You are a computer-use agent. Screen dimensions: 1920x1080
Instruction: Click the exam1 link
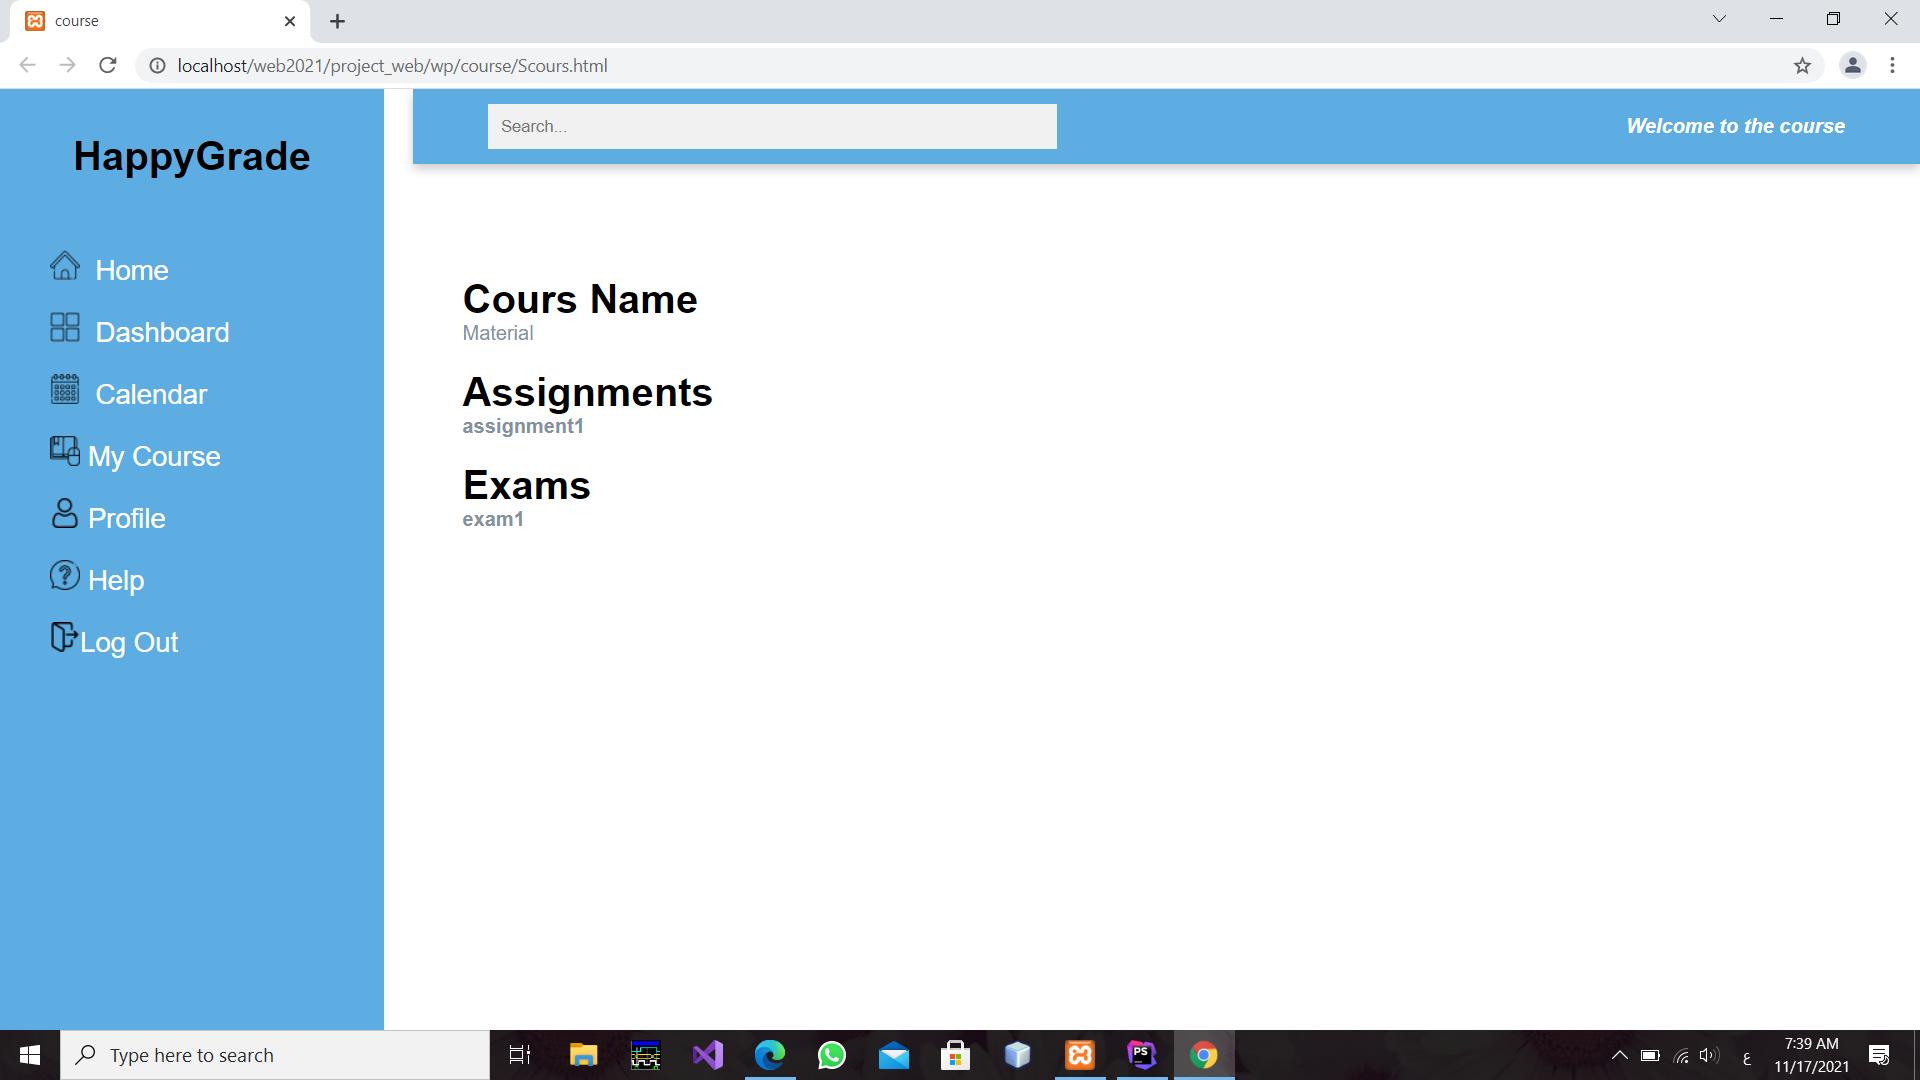(492, 519)
